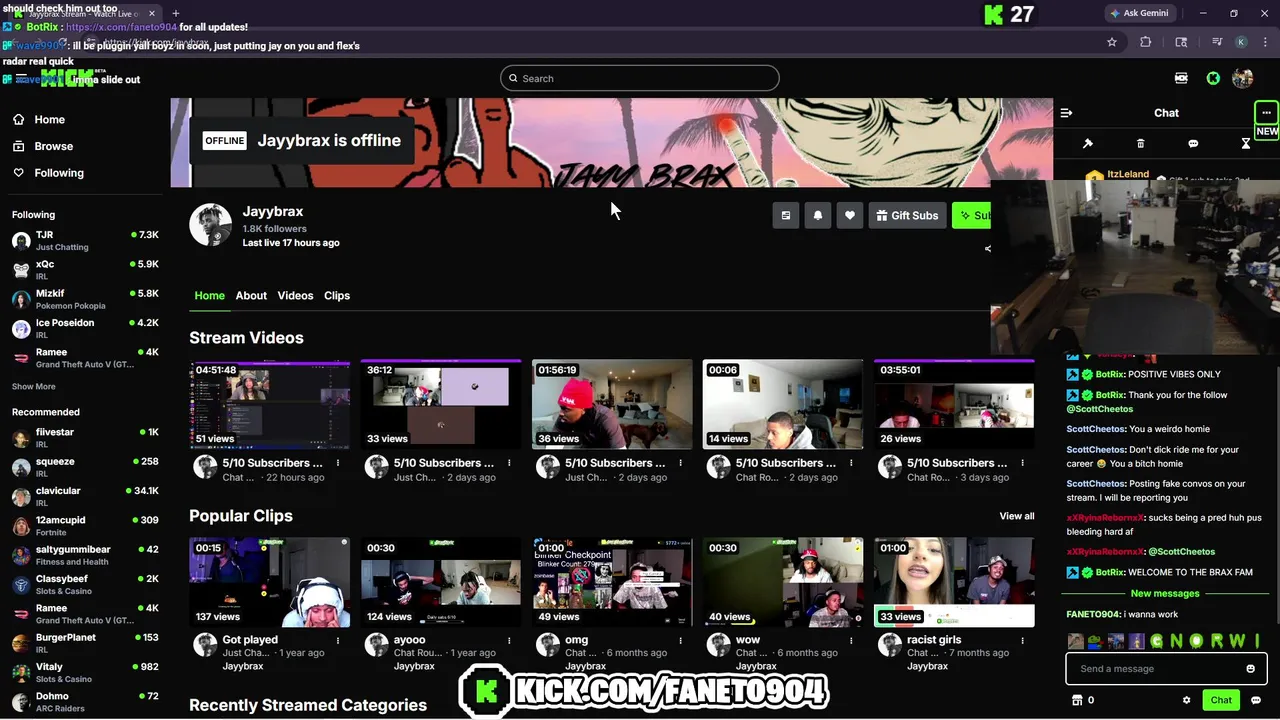Click View all for Popular Clips

pyautogui.click(x=1017, y=516)
